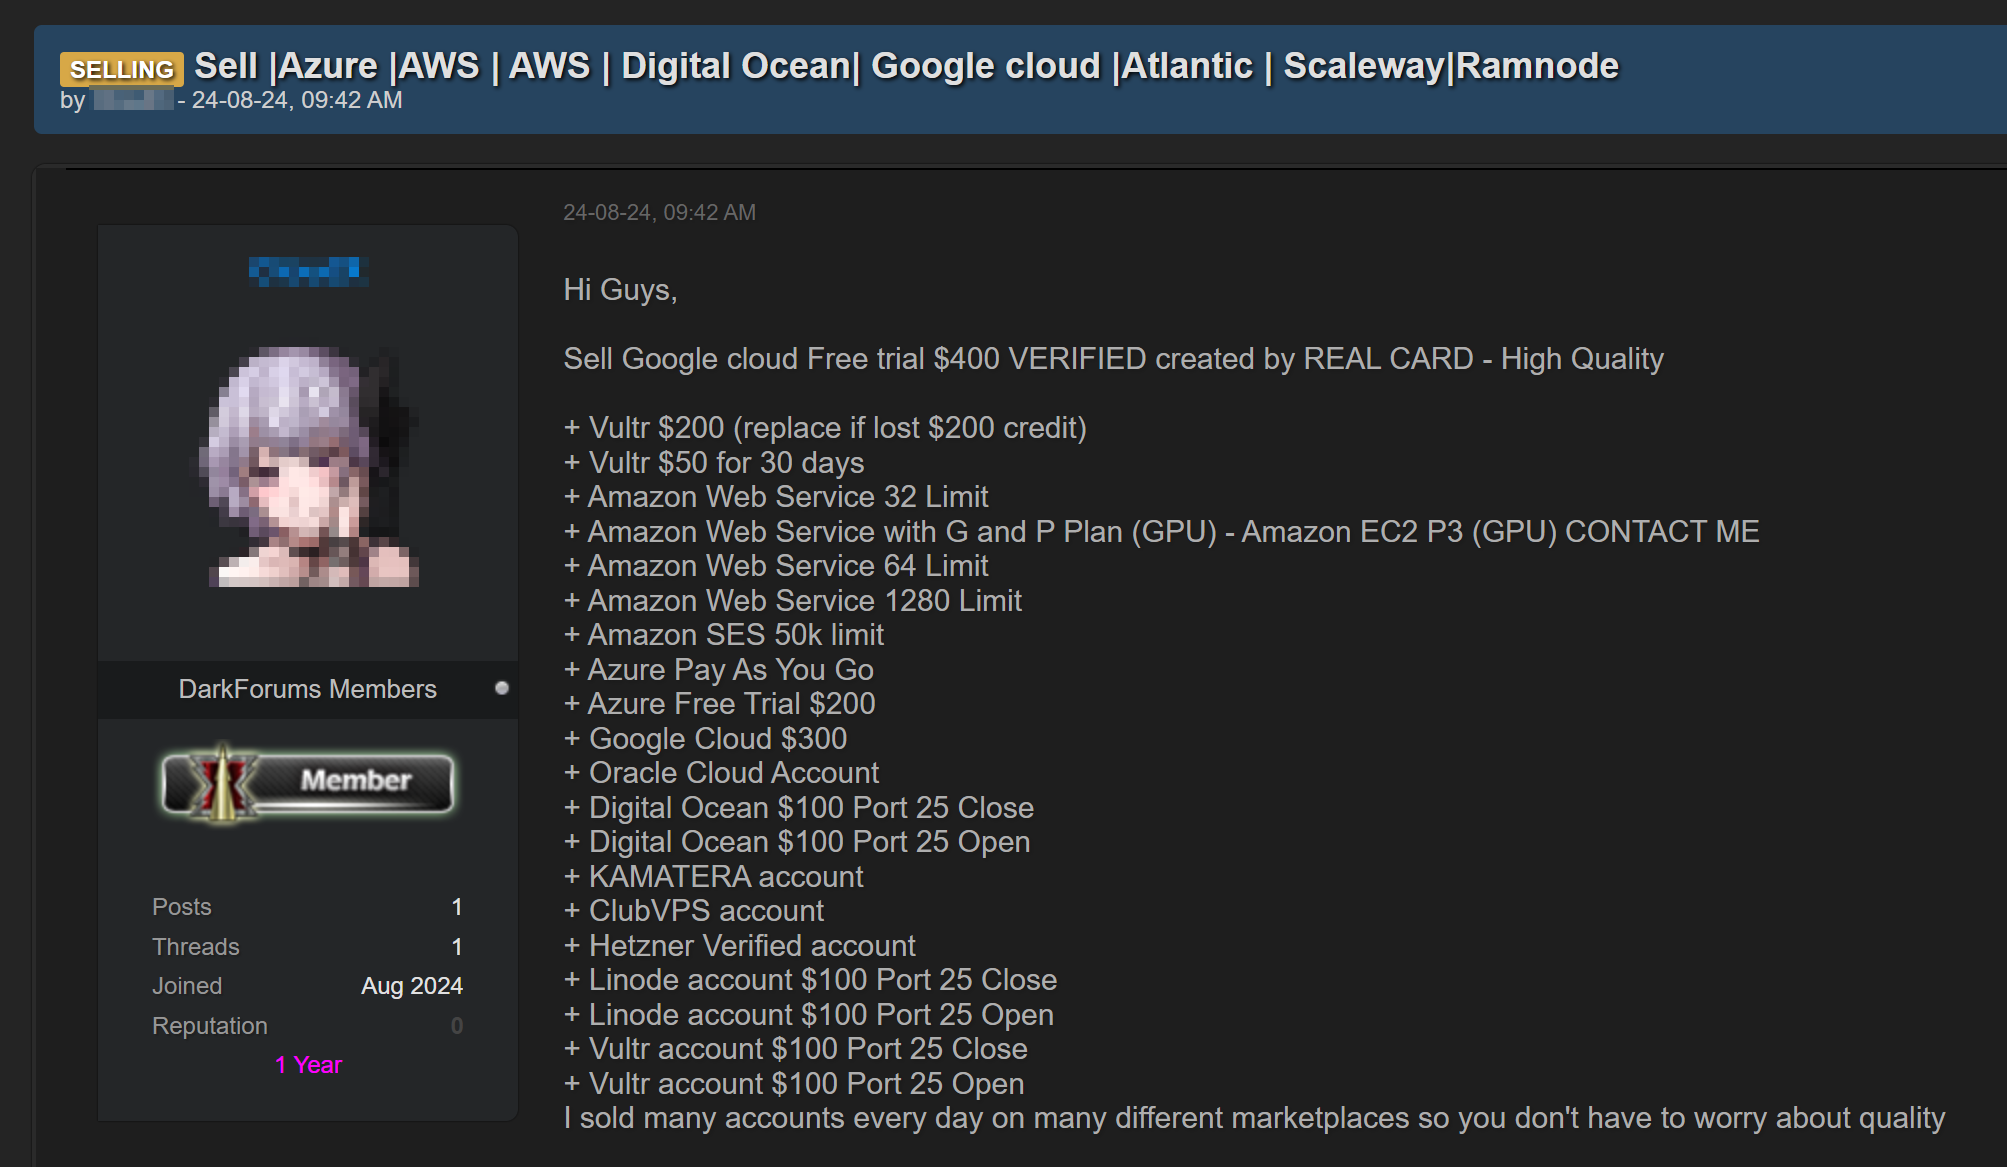2007x1167 pixels.
Task: Open the user's Posts count
Action: click(456, 907)
